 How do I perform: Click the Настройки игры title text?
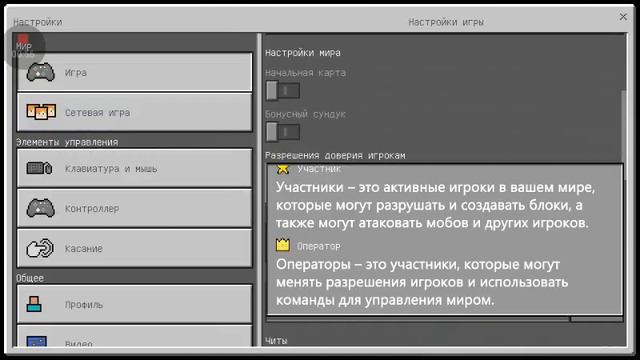[446, 22]
